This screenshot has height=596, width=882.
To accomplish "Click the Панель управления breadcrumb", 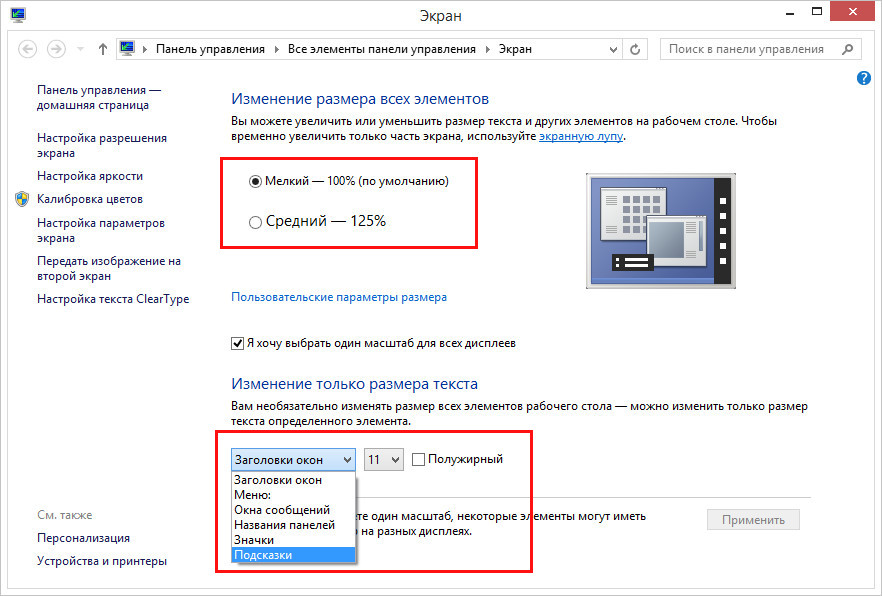I will pos(210,49).
